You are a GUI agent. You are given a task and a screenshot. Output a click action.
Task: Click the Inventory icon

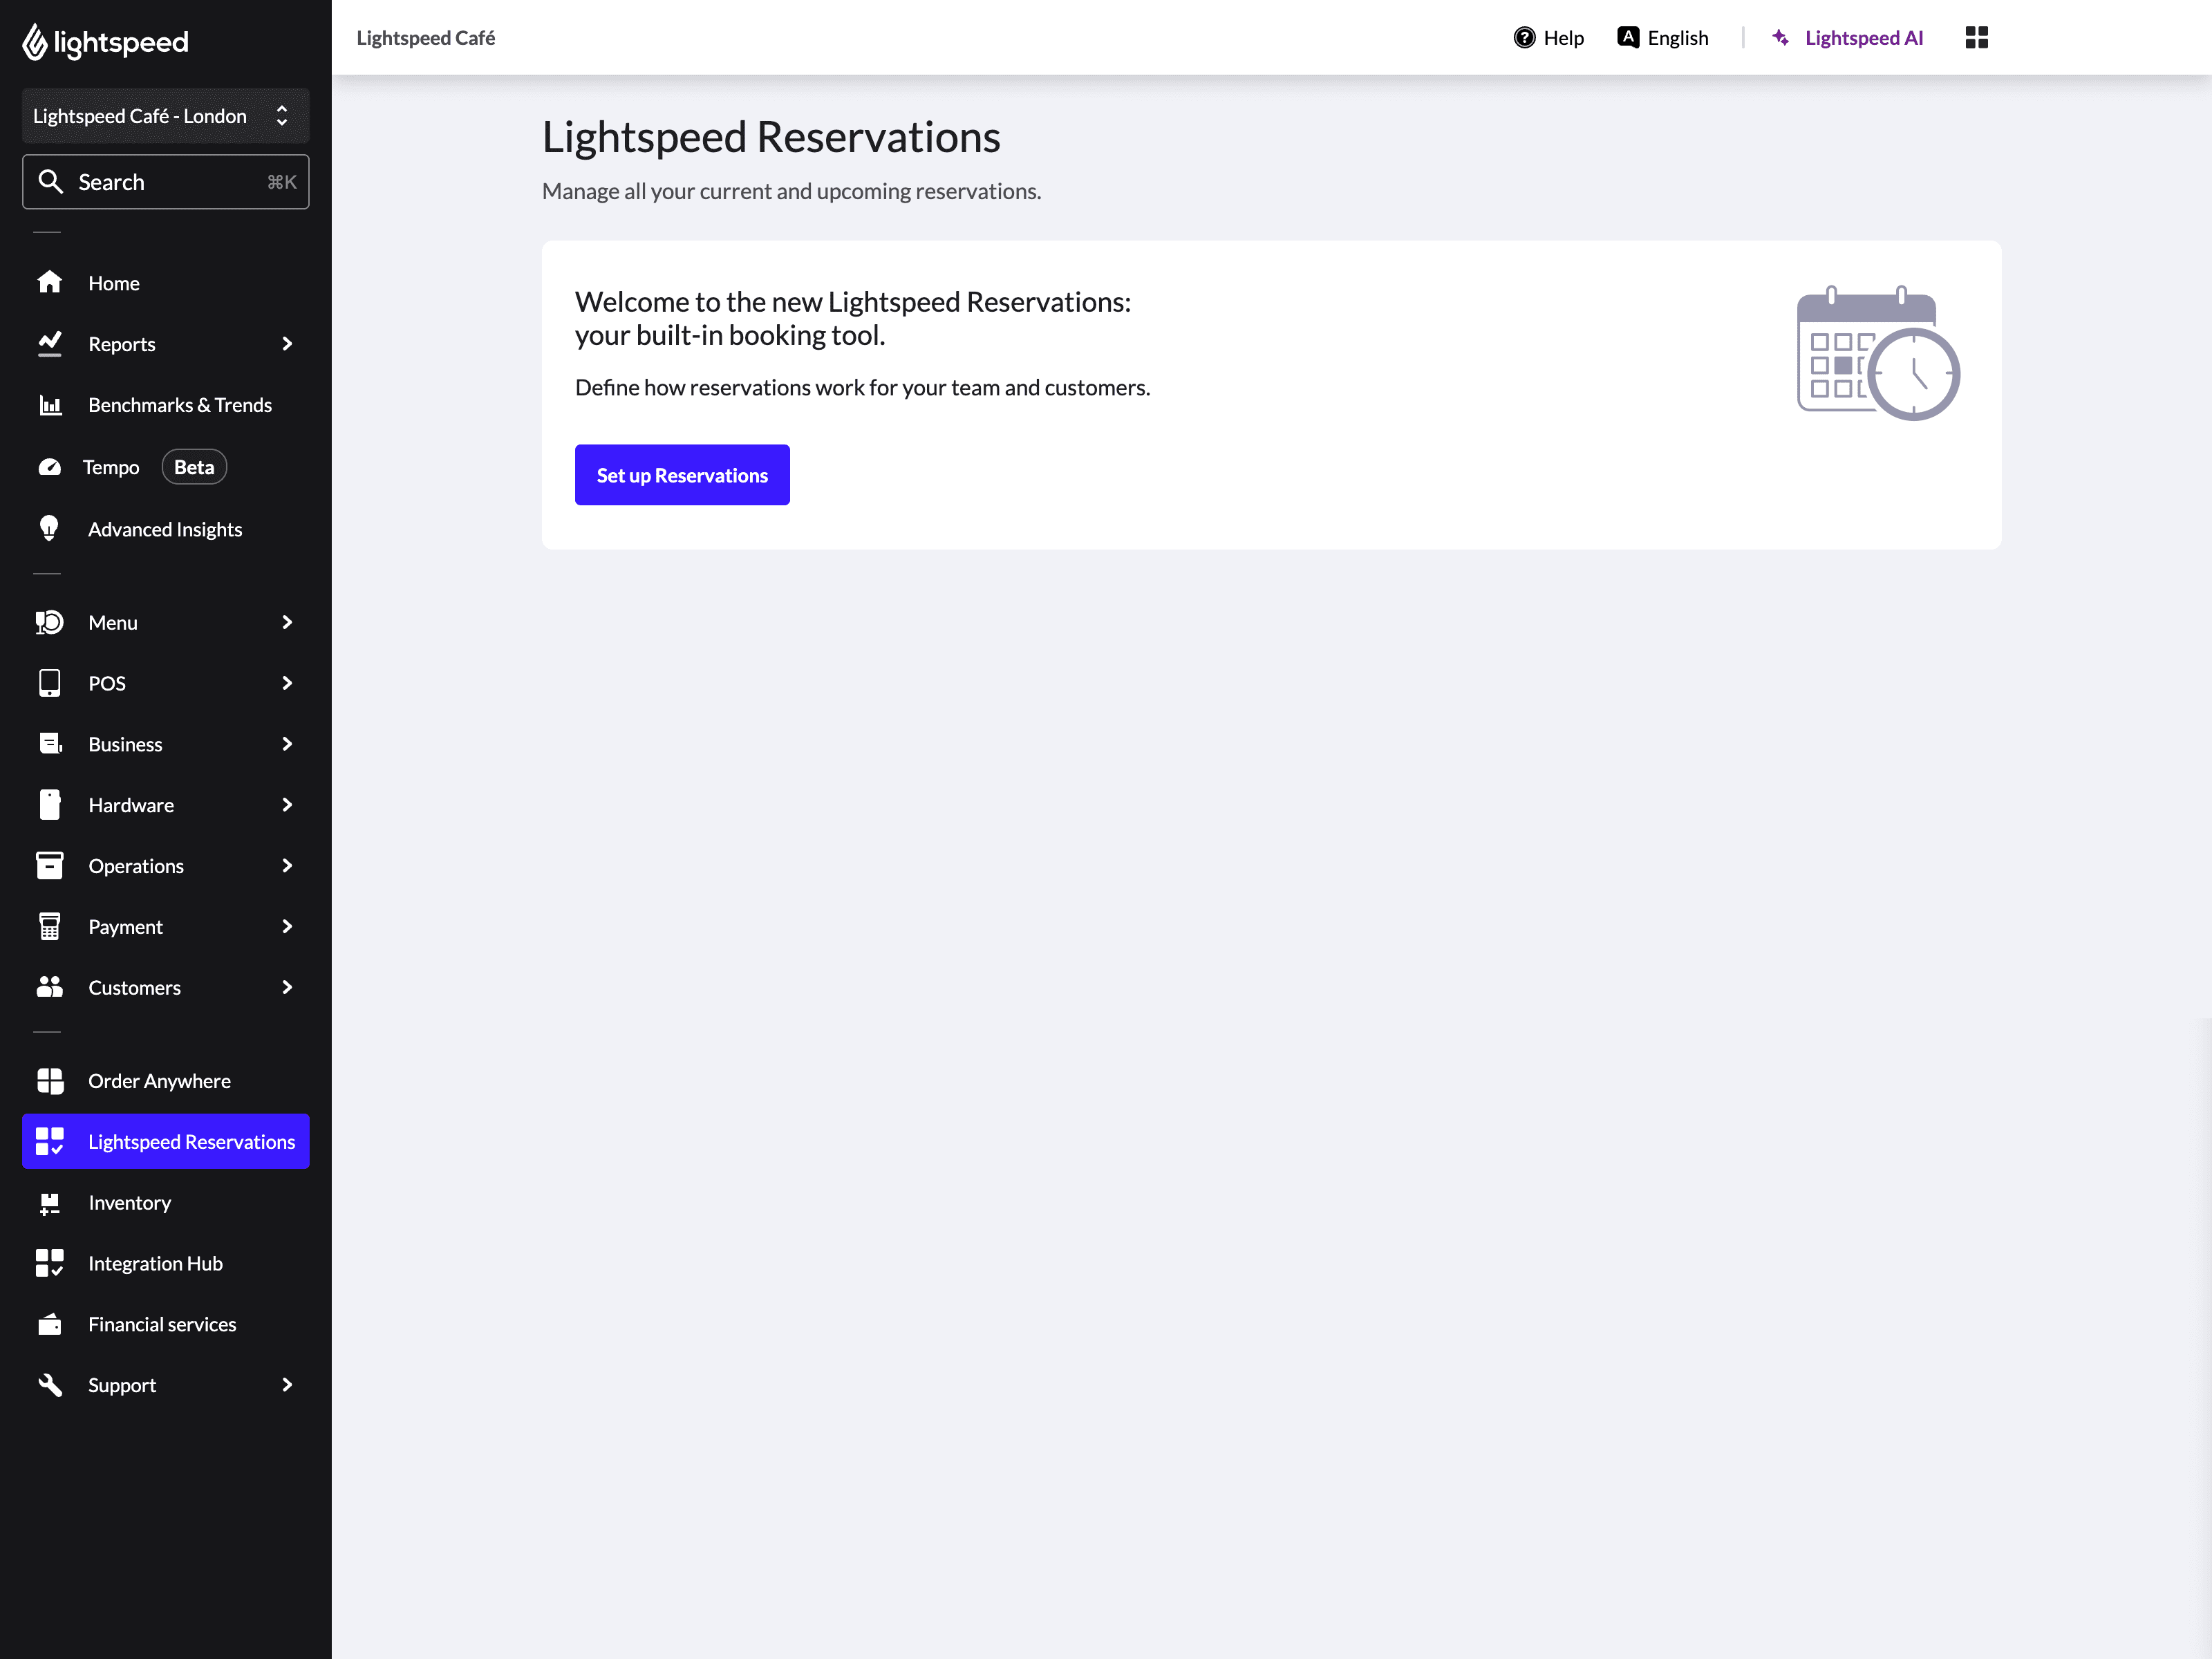[50, 1202]
